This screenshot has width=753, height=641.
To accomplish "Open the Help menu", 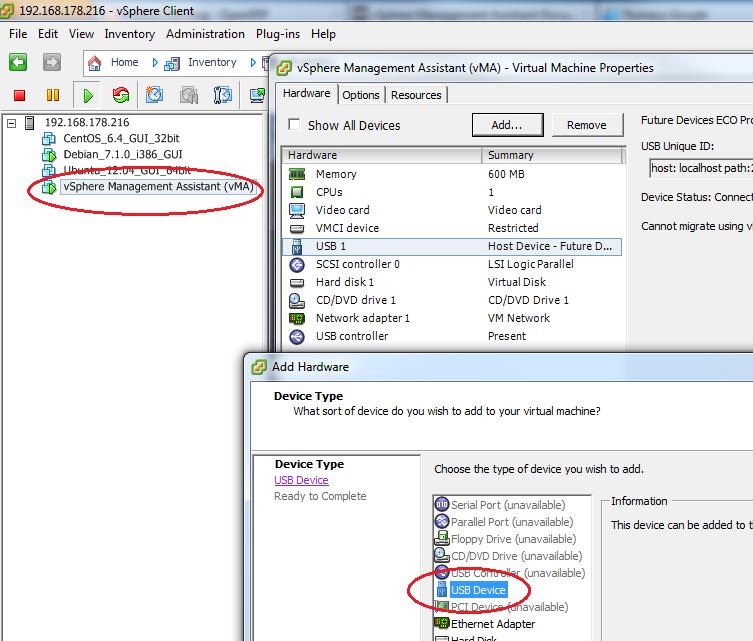I will point(323,34).
